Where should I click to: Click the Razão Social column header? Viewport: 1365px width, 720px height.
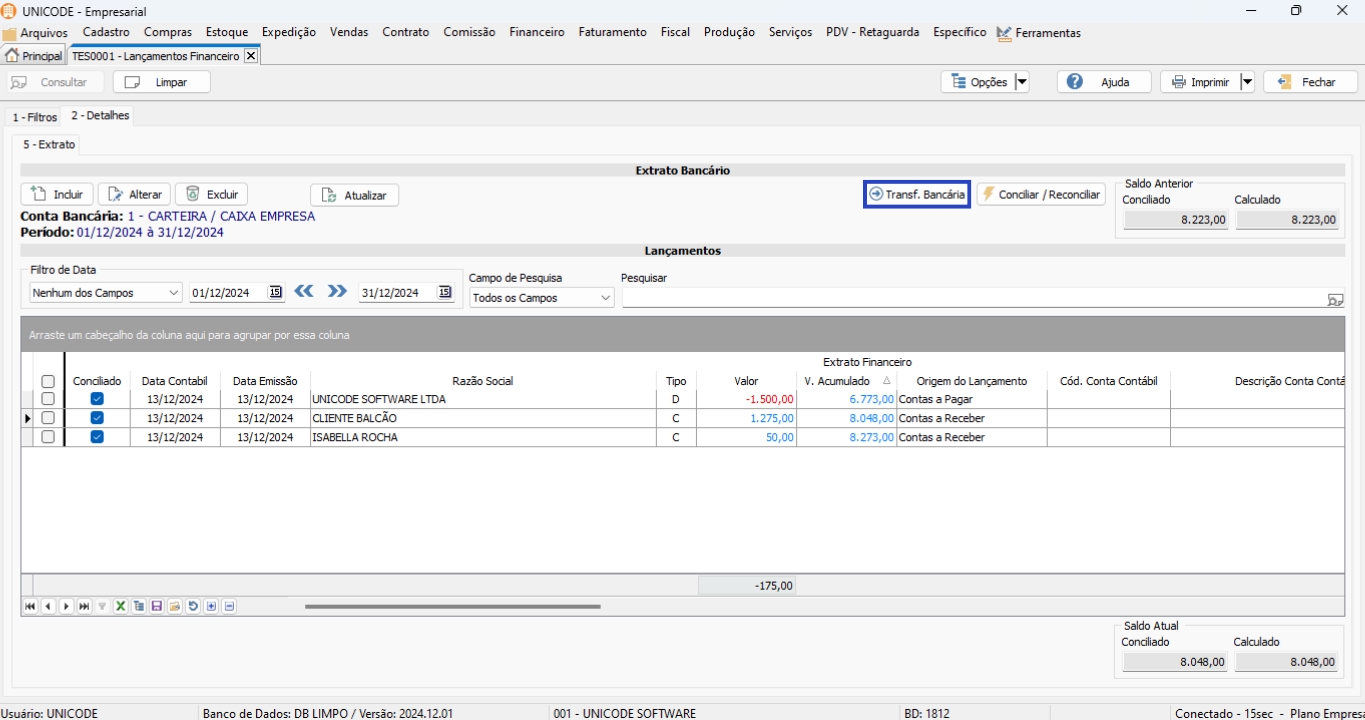pos(482,381)
